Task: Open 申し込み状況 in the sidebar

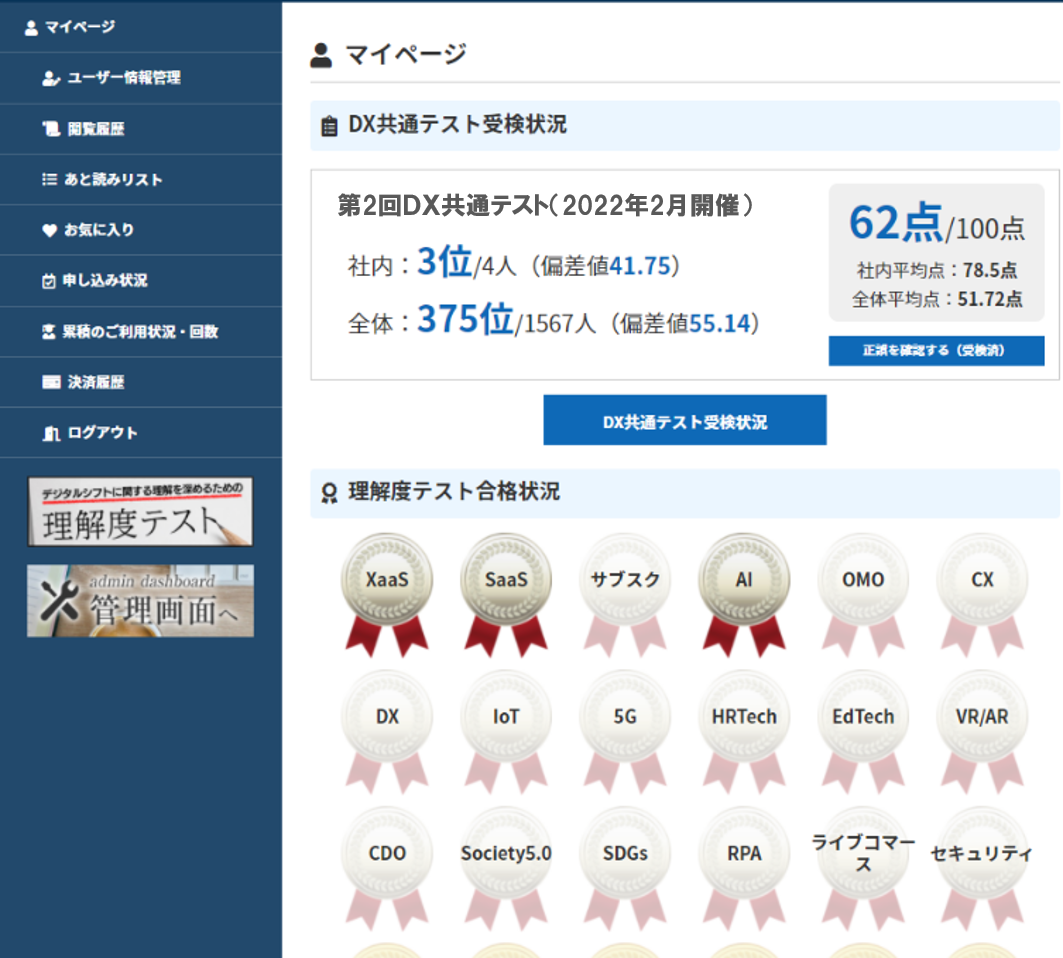Action: coord(140,281)
